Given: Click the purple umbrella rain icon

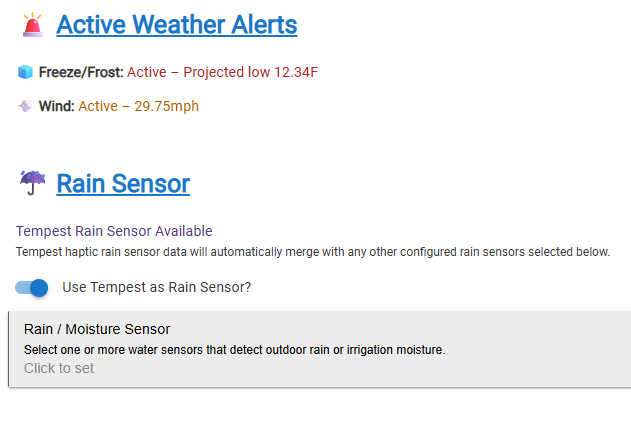Looking at the screenshot, I should tap(33, 183).
